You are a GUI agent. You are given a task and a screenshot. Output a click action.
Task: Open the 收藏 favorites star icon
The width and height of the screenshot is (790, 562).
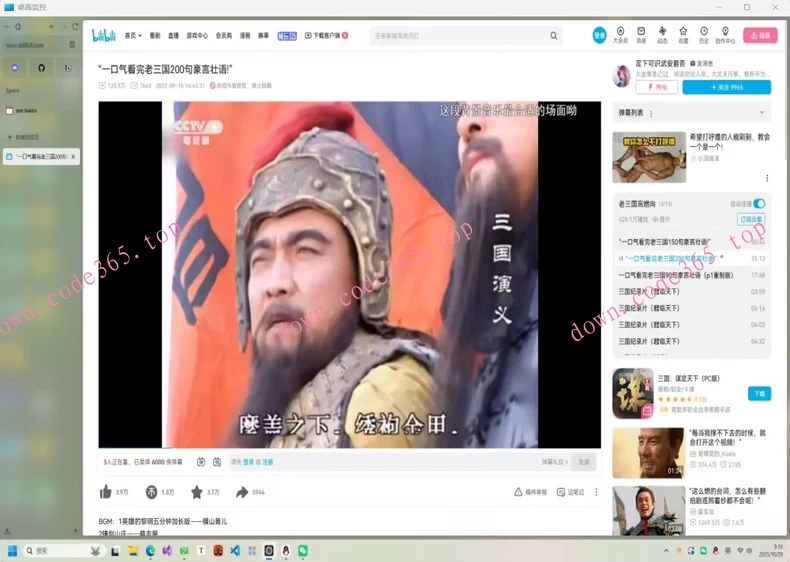(x=683, y=35)
